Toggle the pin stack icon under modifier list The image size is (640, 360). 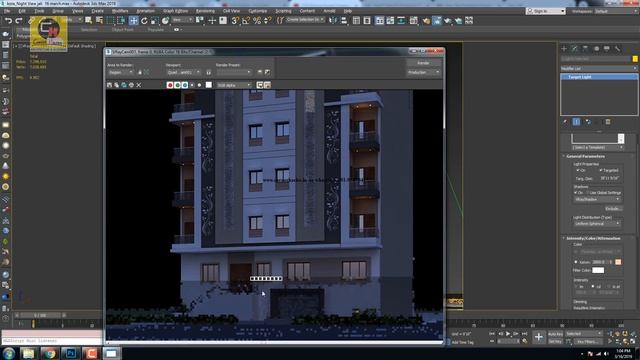click(x=565, y=122)
